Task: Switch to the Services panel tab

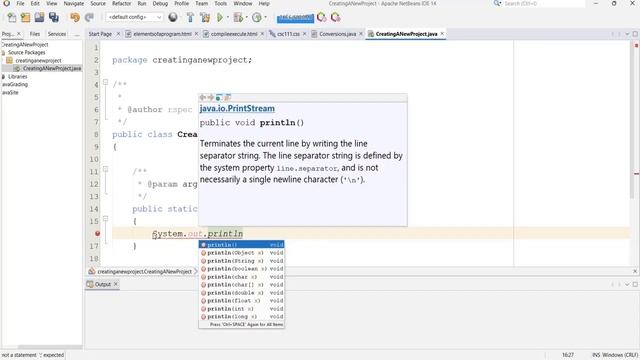Action: (x=57, y=34)
